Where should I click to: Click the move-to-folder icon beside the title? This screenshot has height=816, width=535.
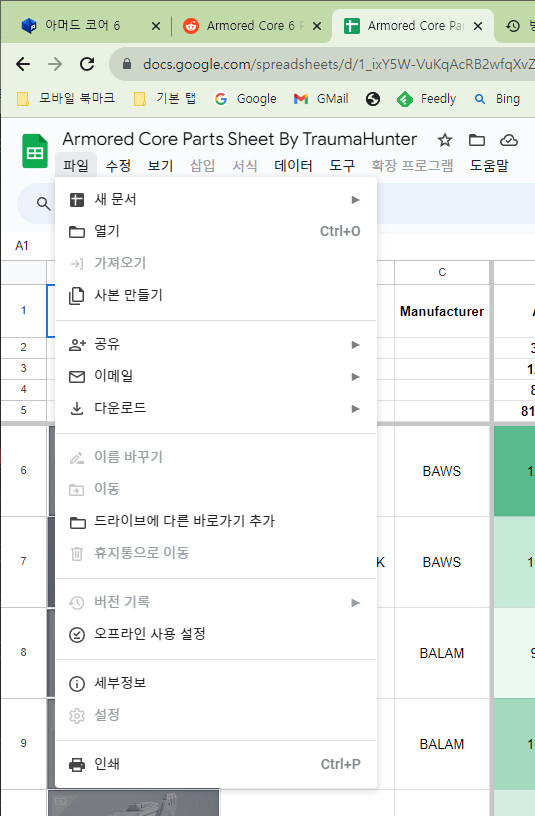(477, 139)
